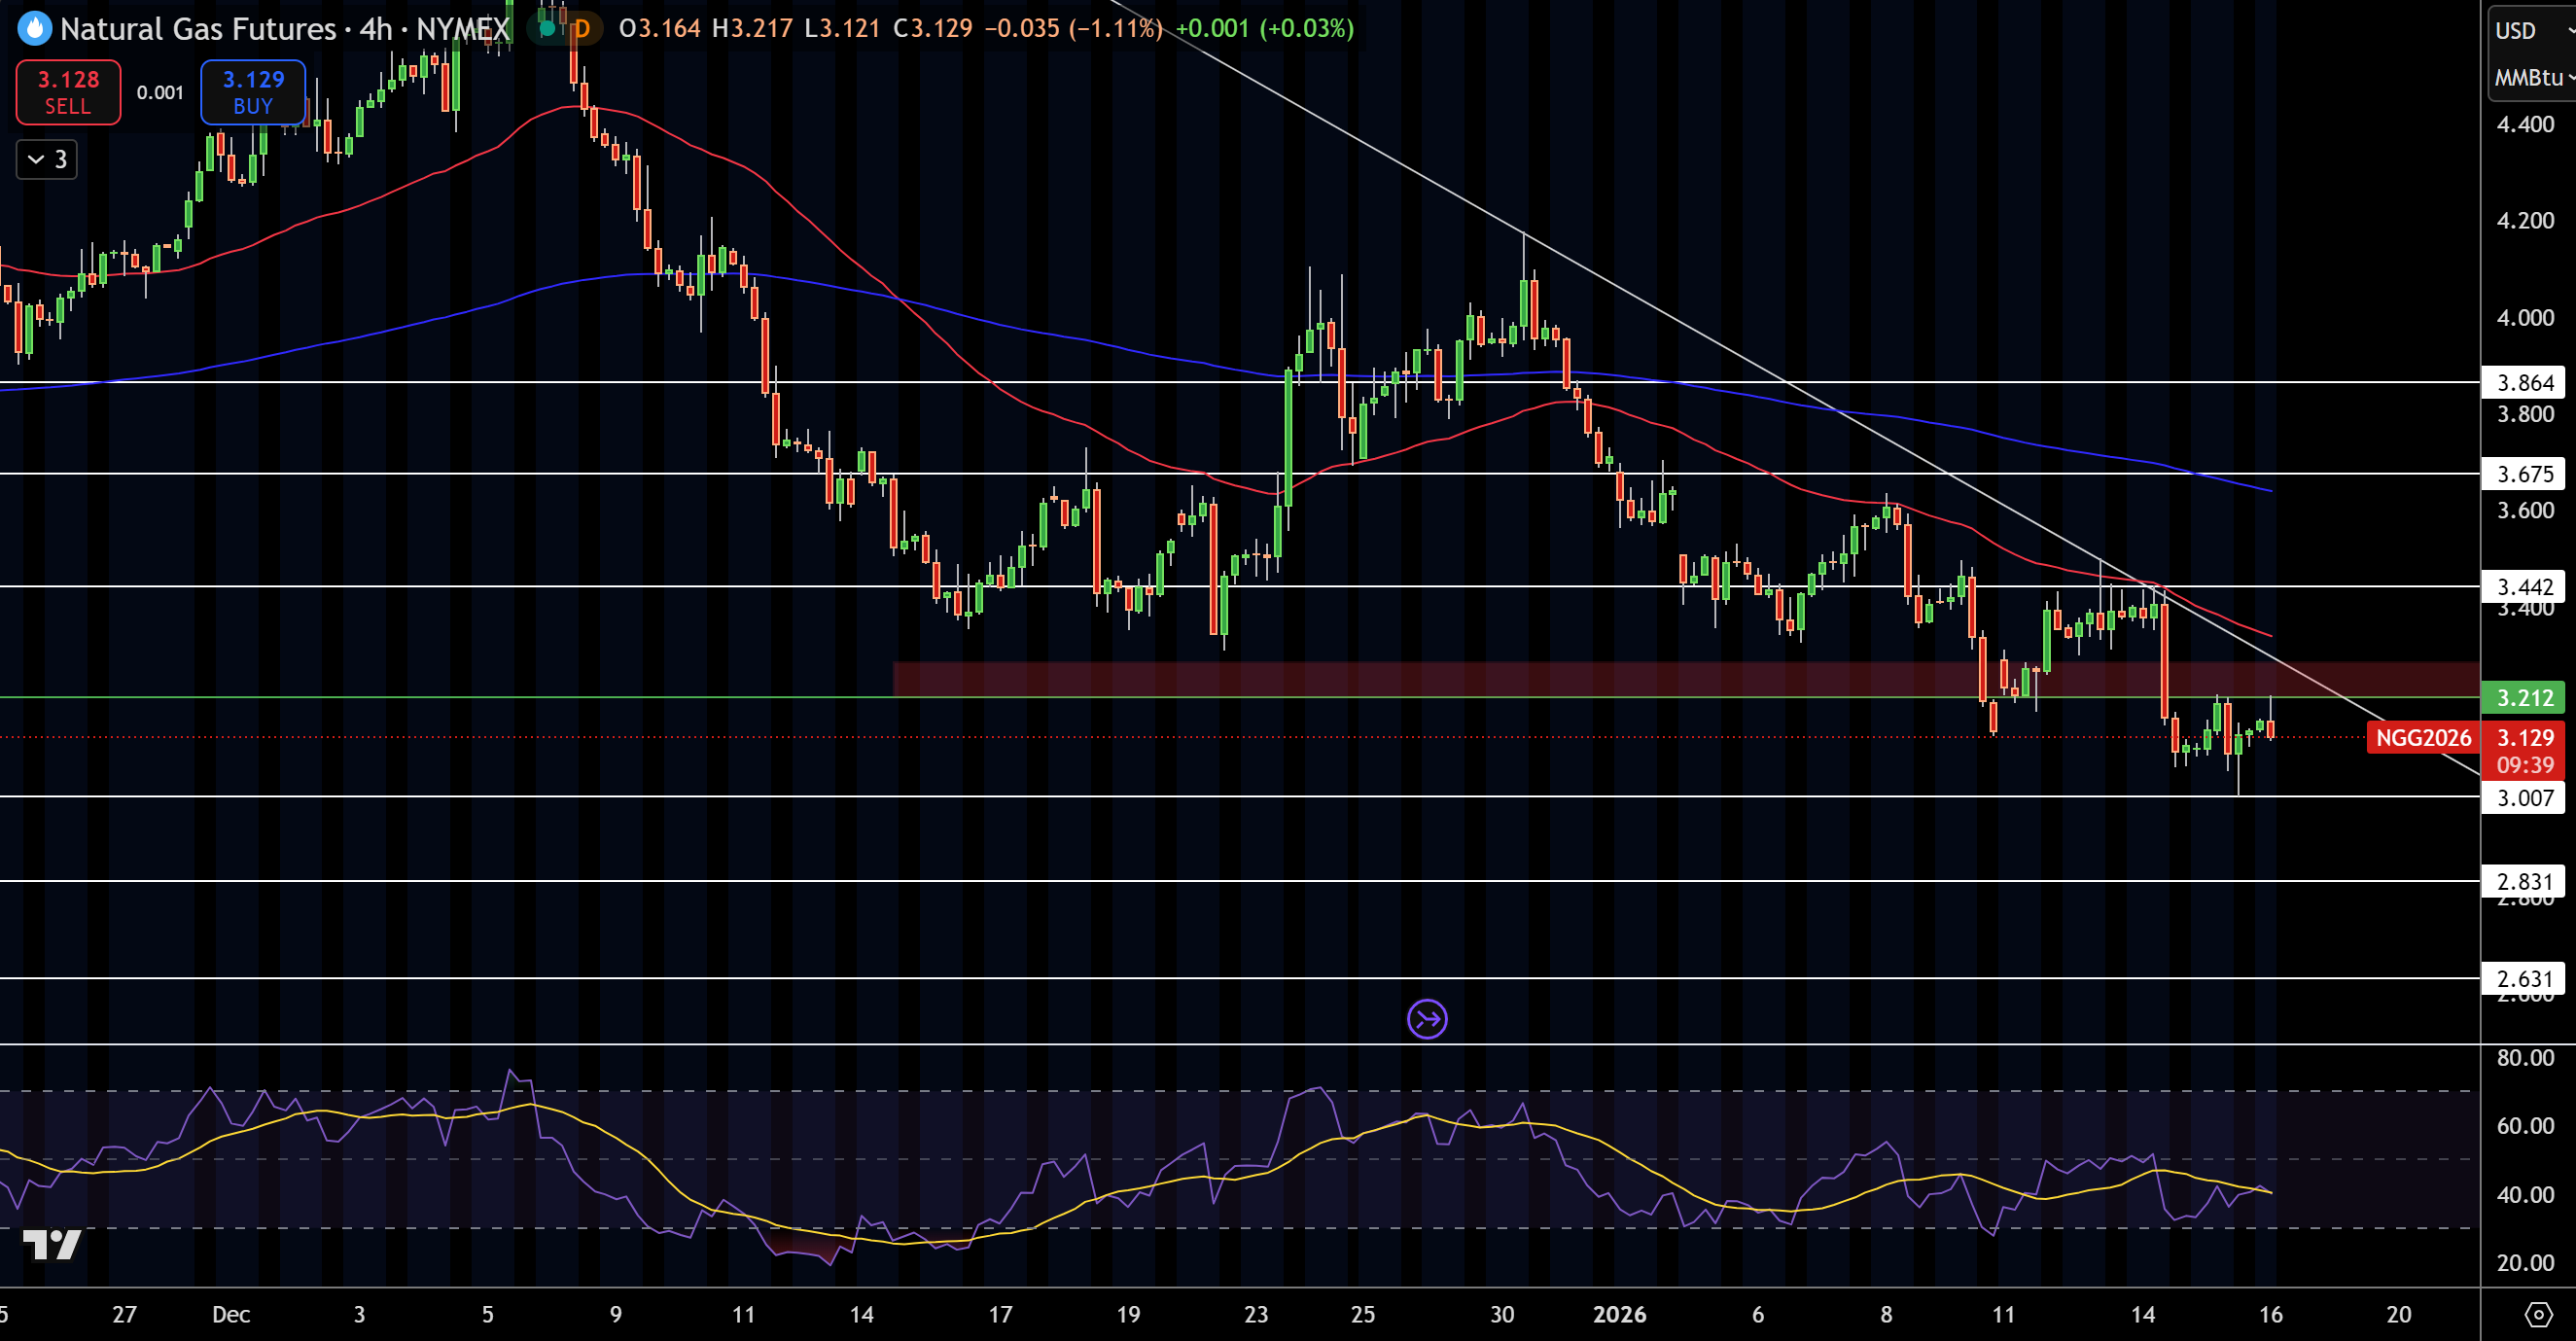Click the 3.864 horizontal line price label

click(x=2524, y=382)
